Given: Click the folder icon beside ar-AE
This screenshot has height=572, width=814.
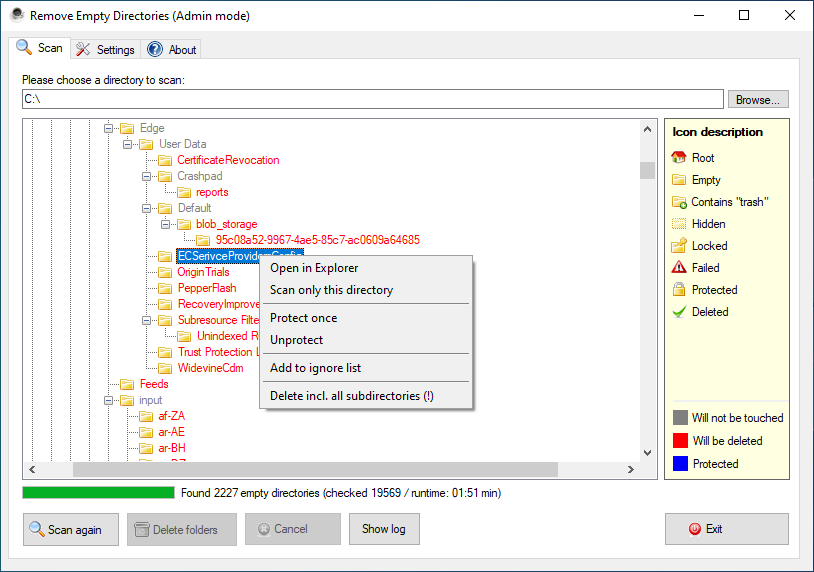Looking at the screenshot, I should 146,432.
